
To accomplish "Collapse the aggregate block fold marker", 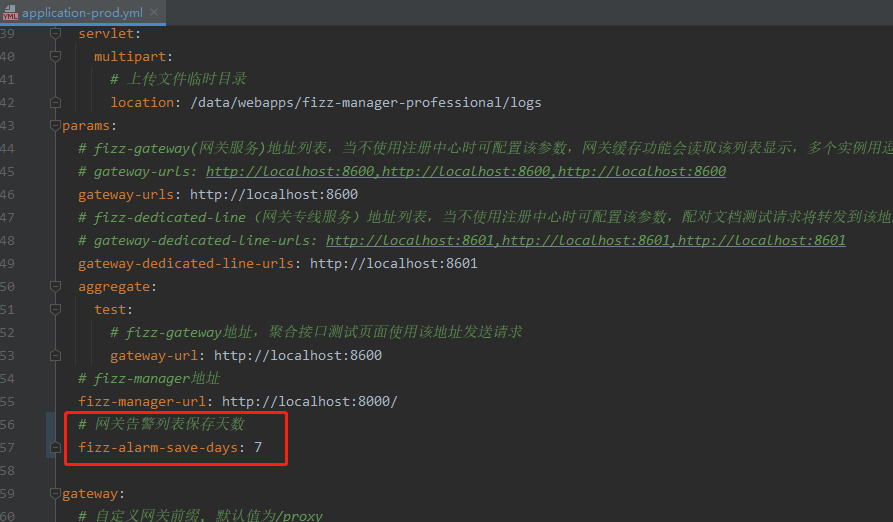I will click(x=55, y=286).
